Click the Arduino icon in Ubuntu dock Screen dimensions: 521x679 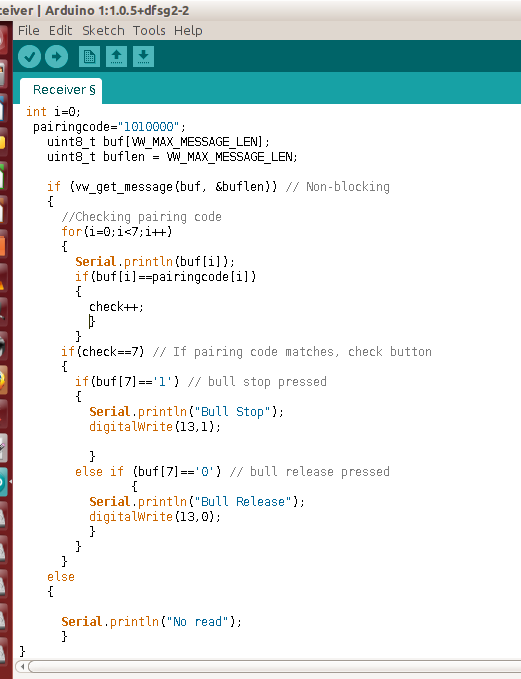pos(3,482)
